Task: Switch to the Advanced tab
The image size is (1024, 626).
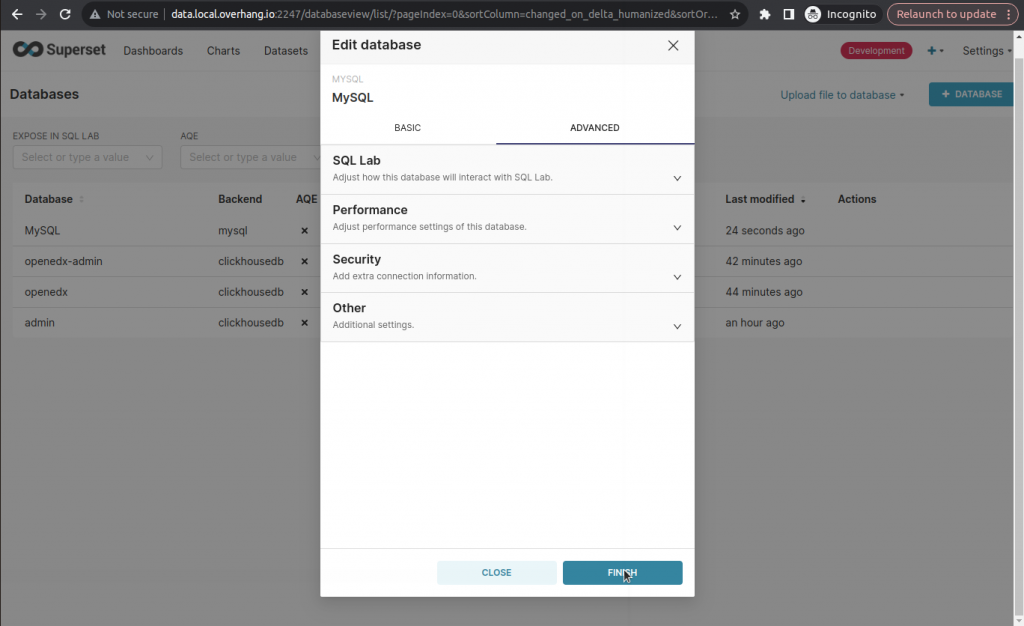Action: tap(594, 127)
